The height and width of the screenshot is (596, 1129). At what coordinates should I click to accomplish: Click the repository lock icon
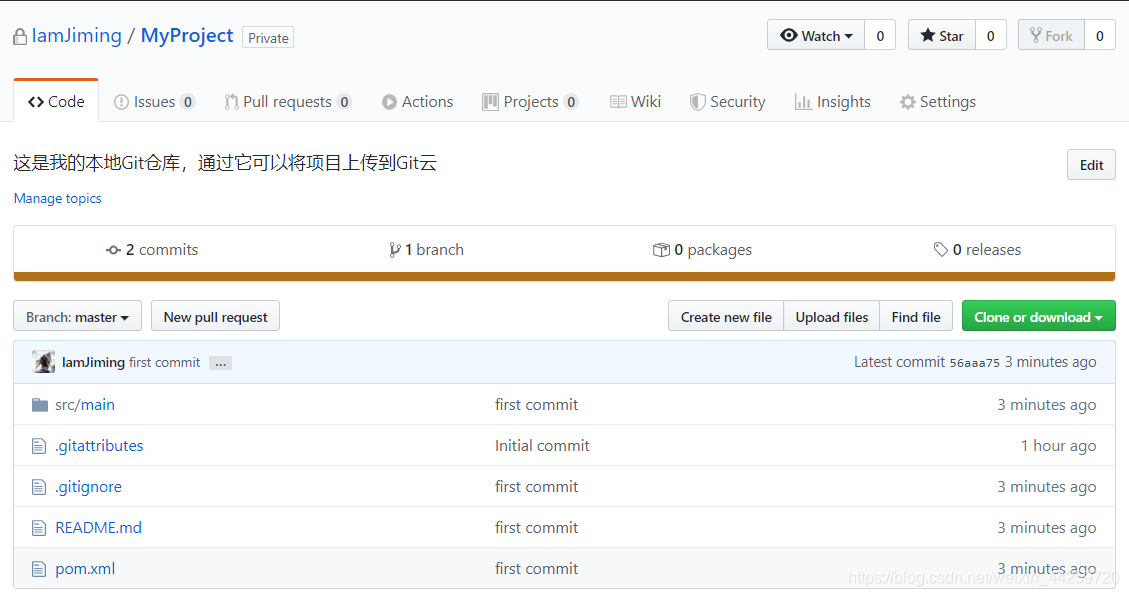pyautogui.click(x=18, y=35)
